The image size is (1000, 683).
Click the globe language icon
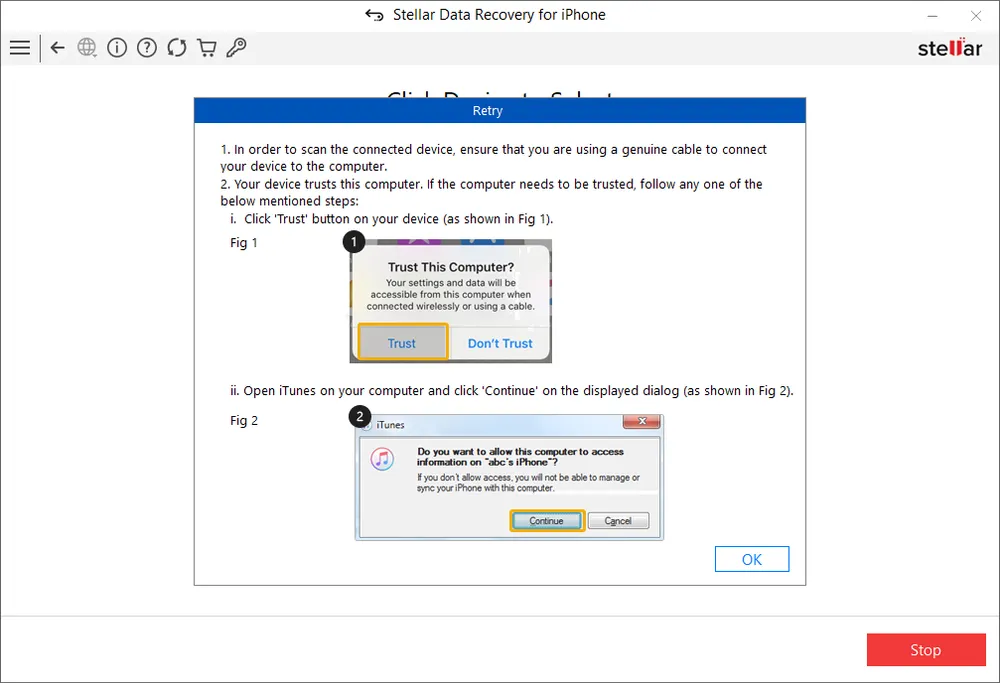click(87, 47)
